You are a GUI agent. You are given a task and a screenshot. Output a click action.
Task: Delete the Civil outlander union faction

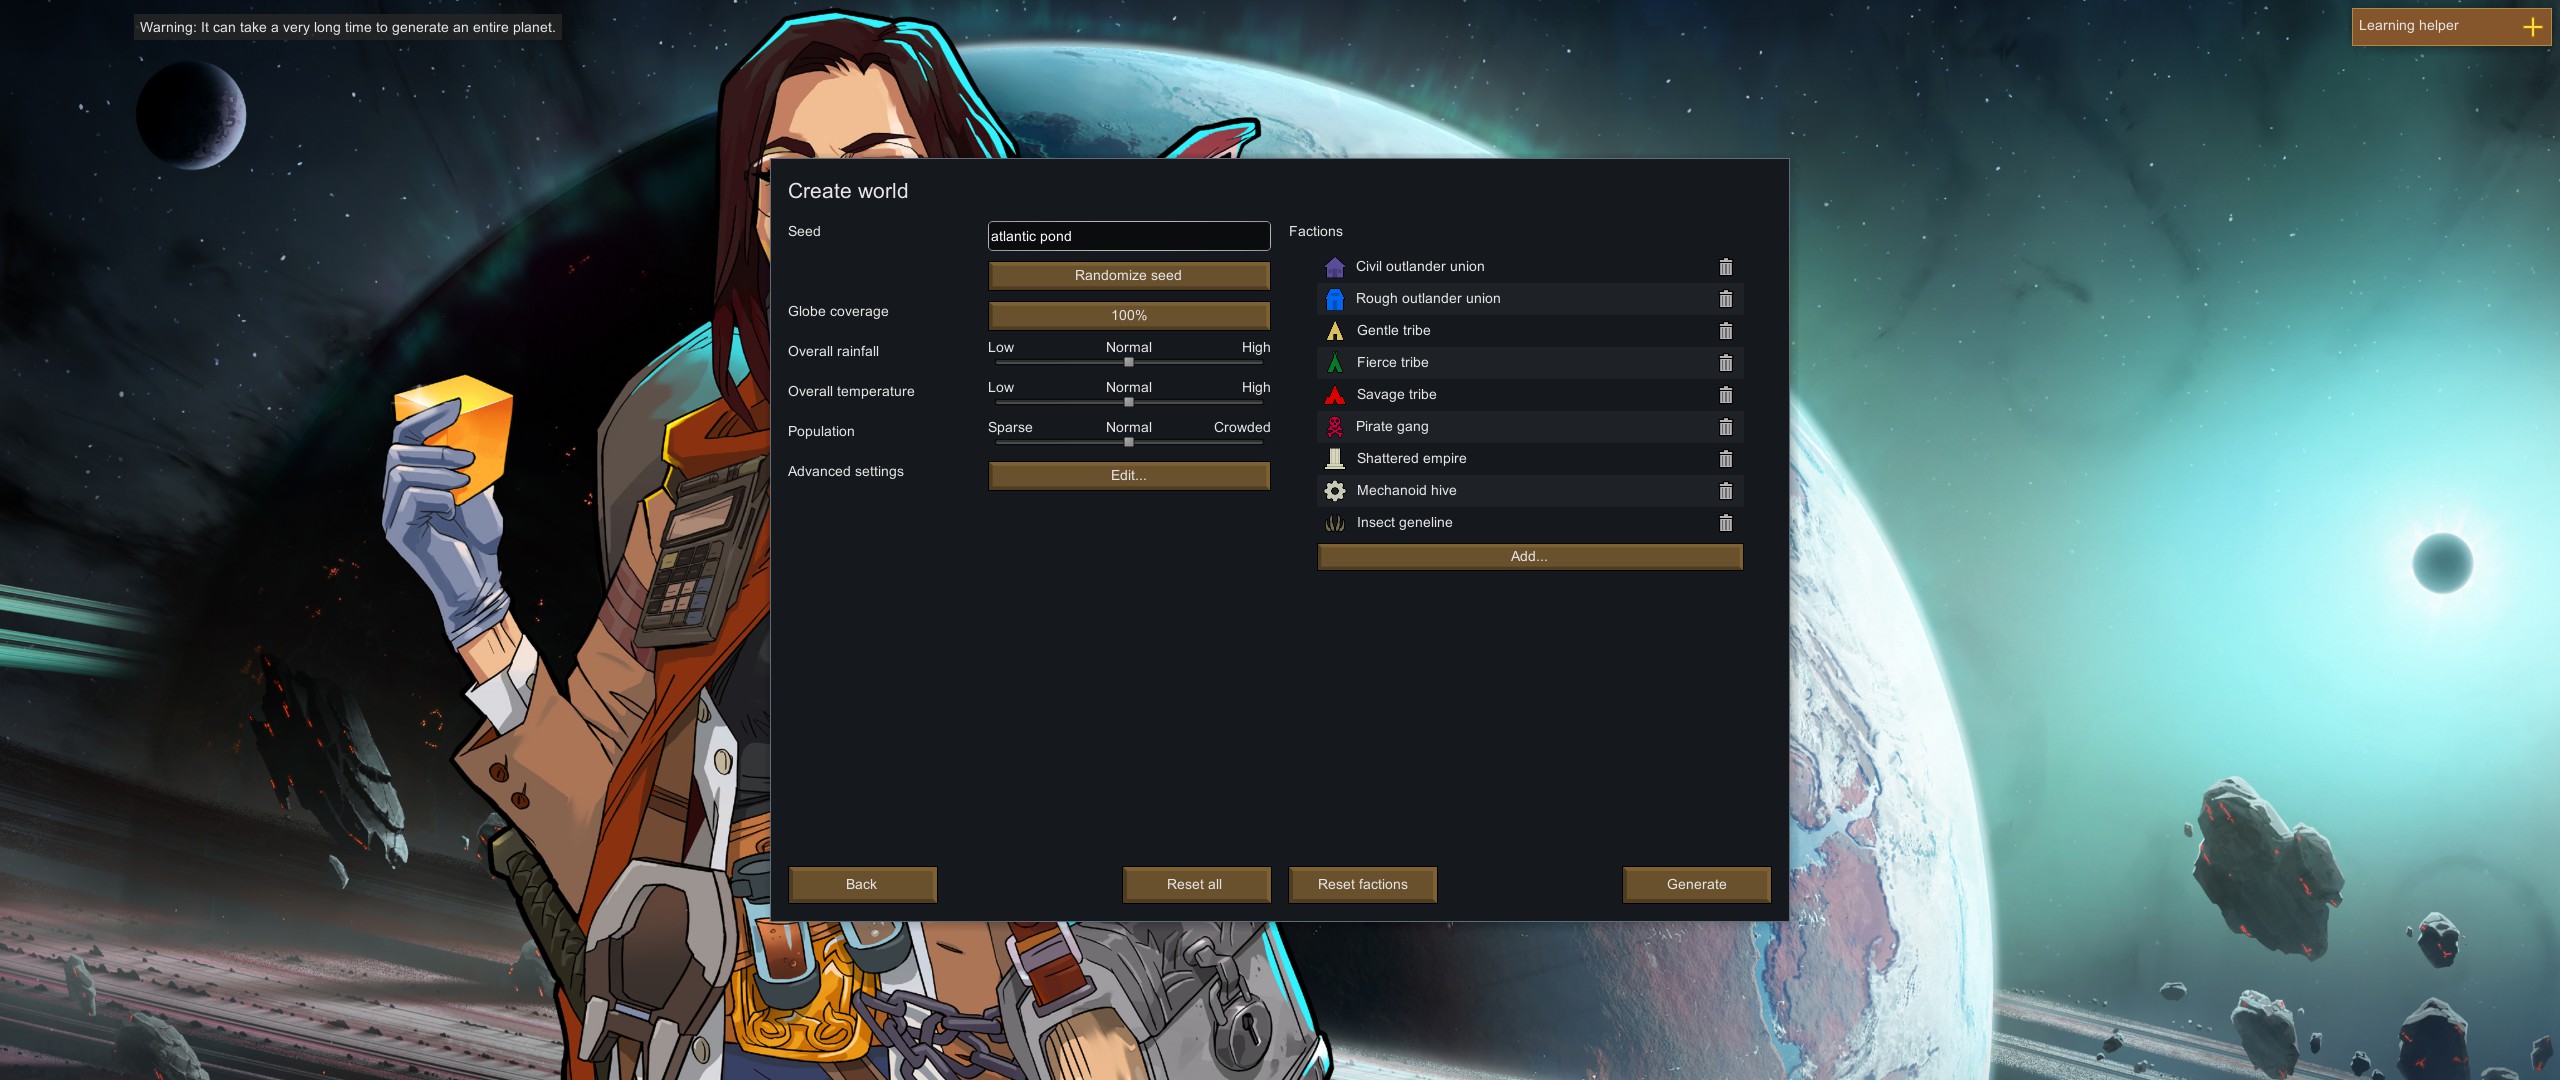[1725, 267]
